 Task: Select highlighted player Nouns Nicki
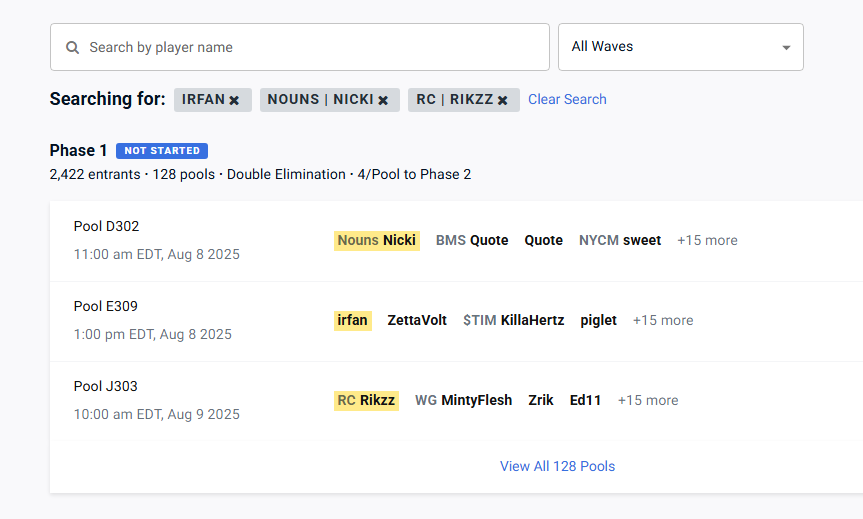pos(377,241)
